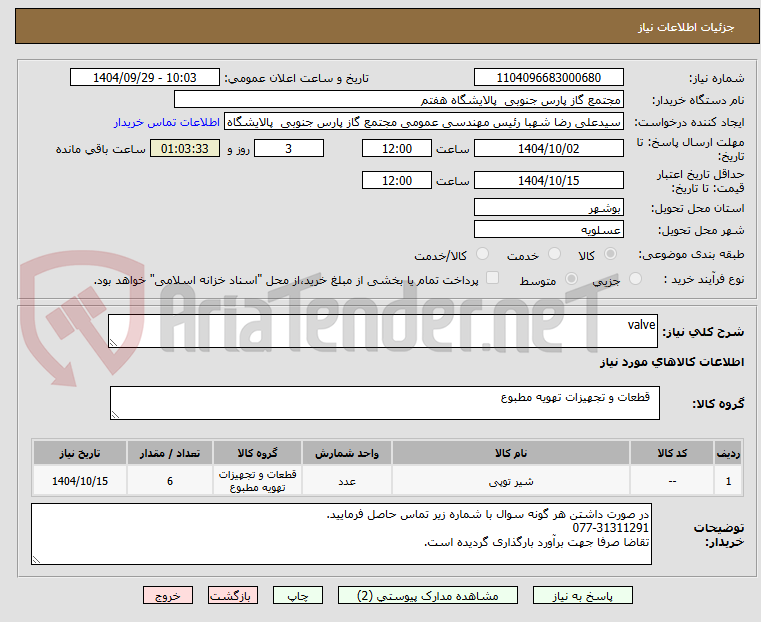
Task: Click the شرح کلی نیاز textarea with valve
Action: pos(383,331)
